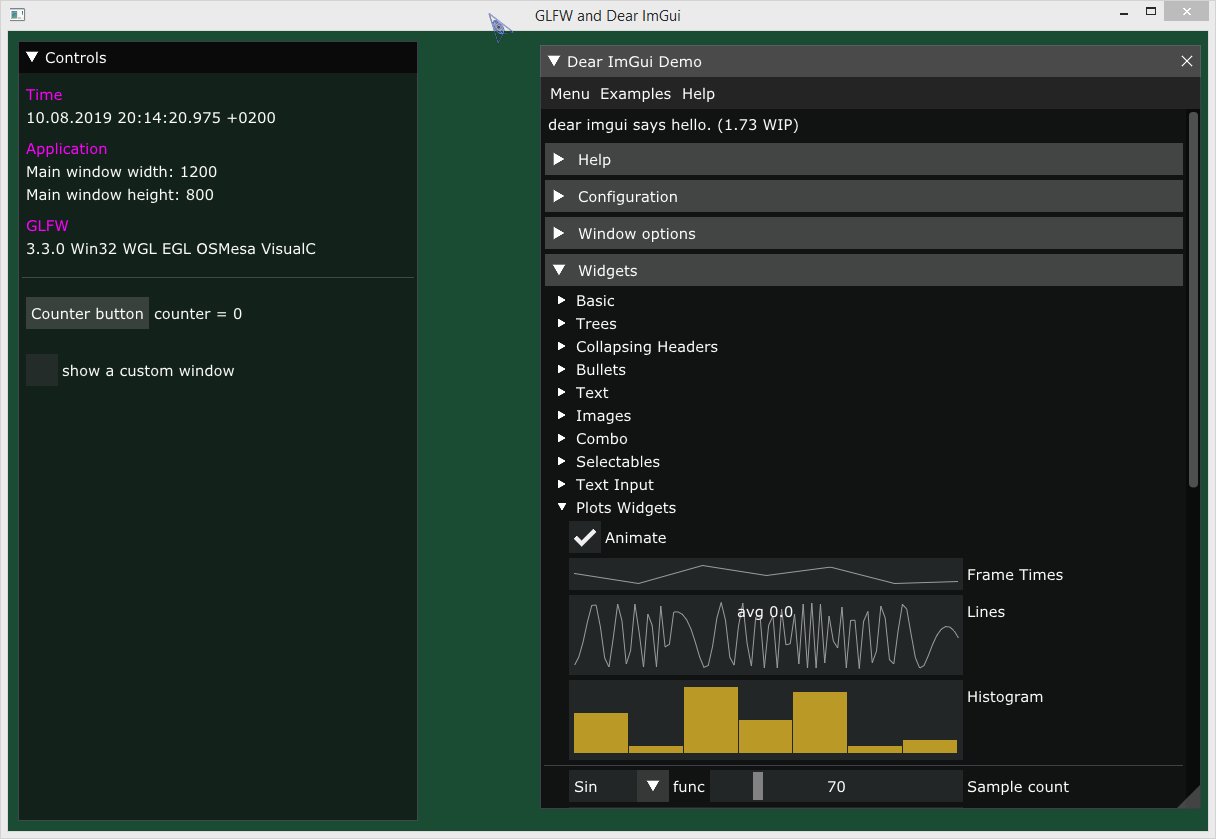Click the 'Lines' plot label
The image size is (1216, 839).
click(x=986, y=611)
